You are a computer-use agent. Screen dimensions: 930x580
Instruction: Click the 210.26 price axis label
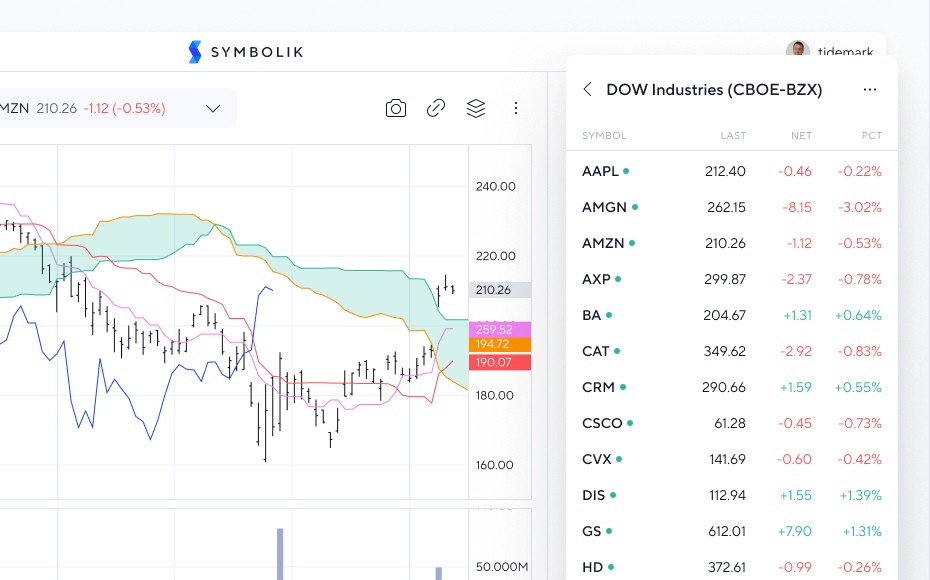tap(500, 290)
